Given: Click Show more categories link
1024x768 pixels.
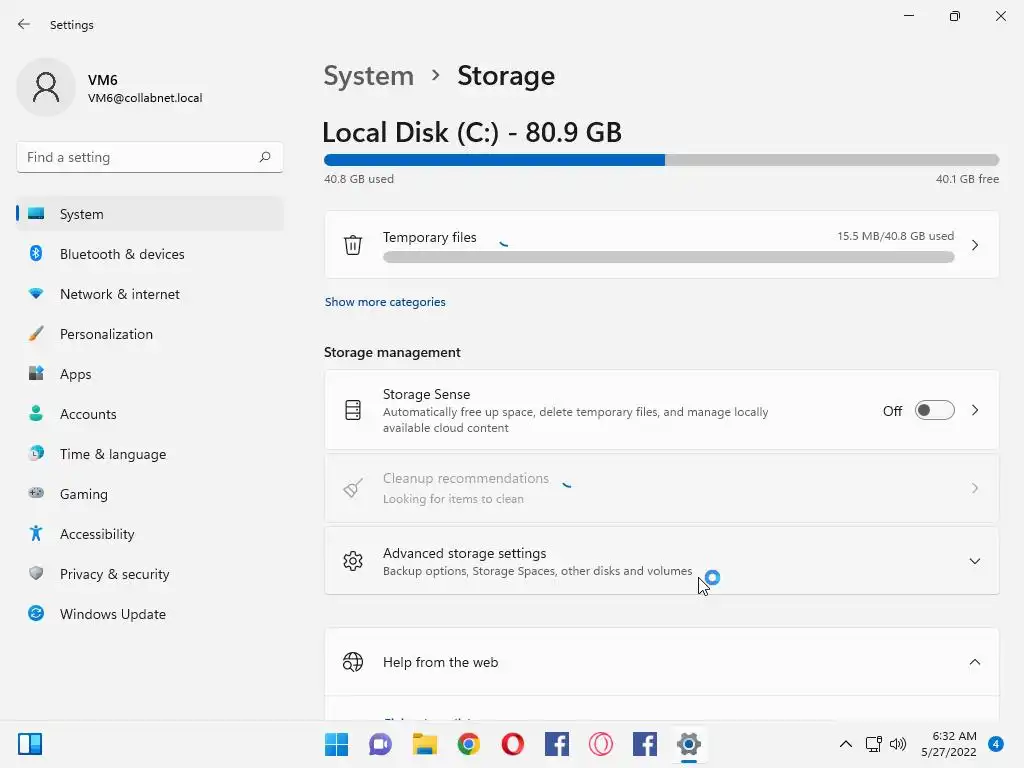Looking at the screenshot, I should 385,302.
